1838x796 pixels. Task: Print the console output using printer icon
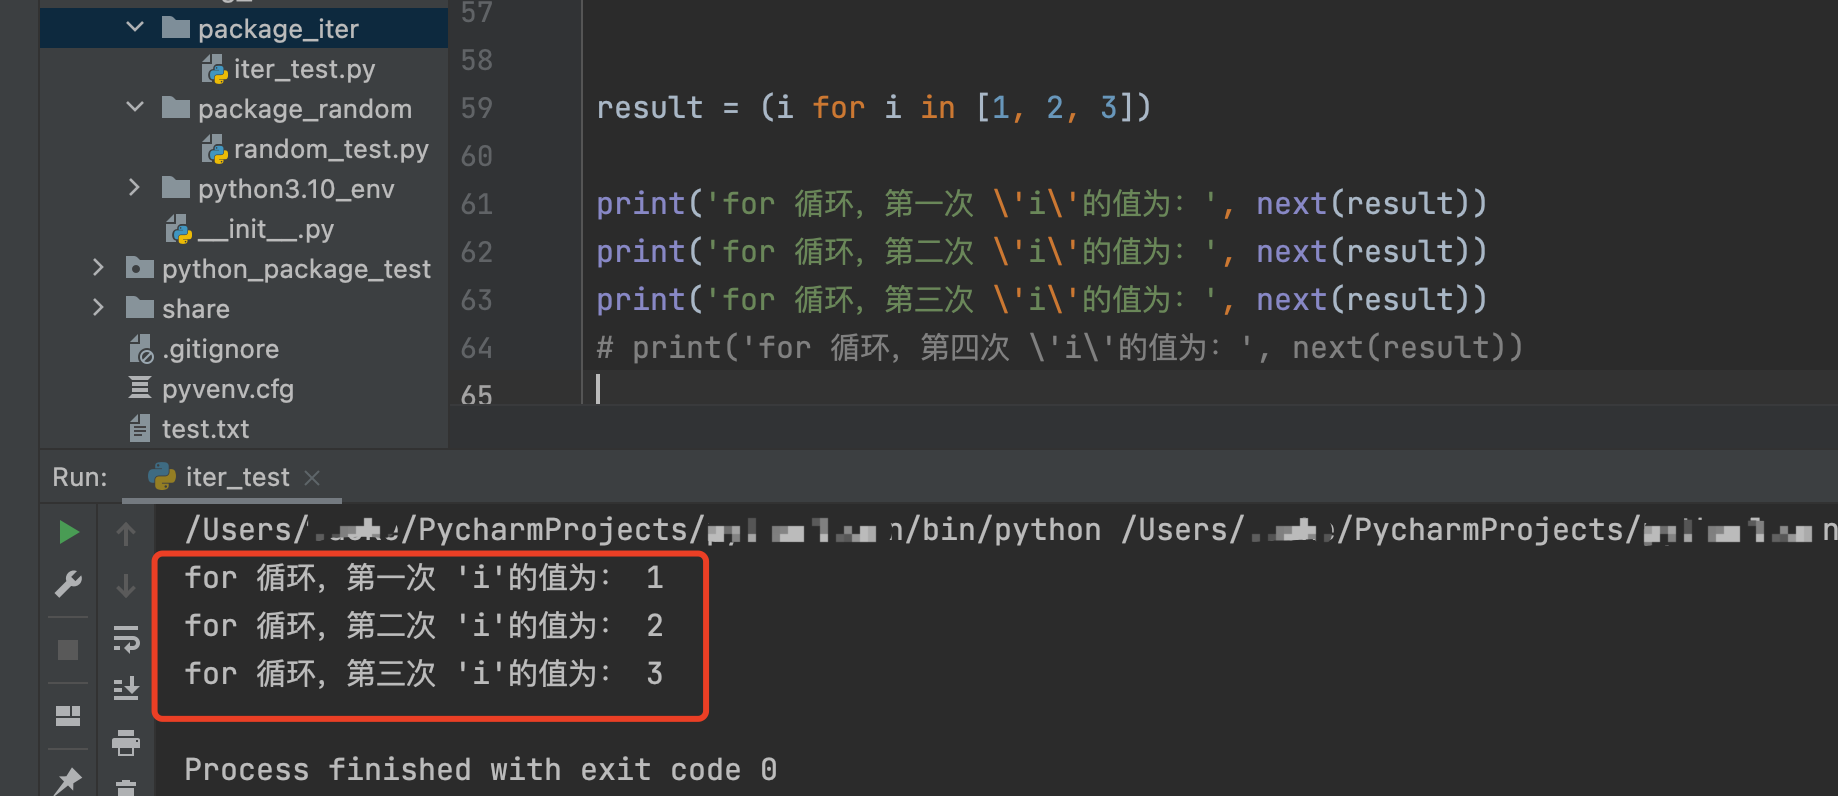[x=126, y=742]
